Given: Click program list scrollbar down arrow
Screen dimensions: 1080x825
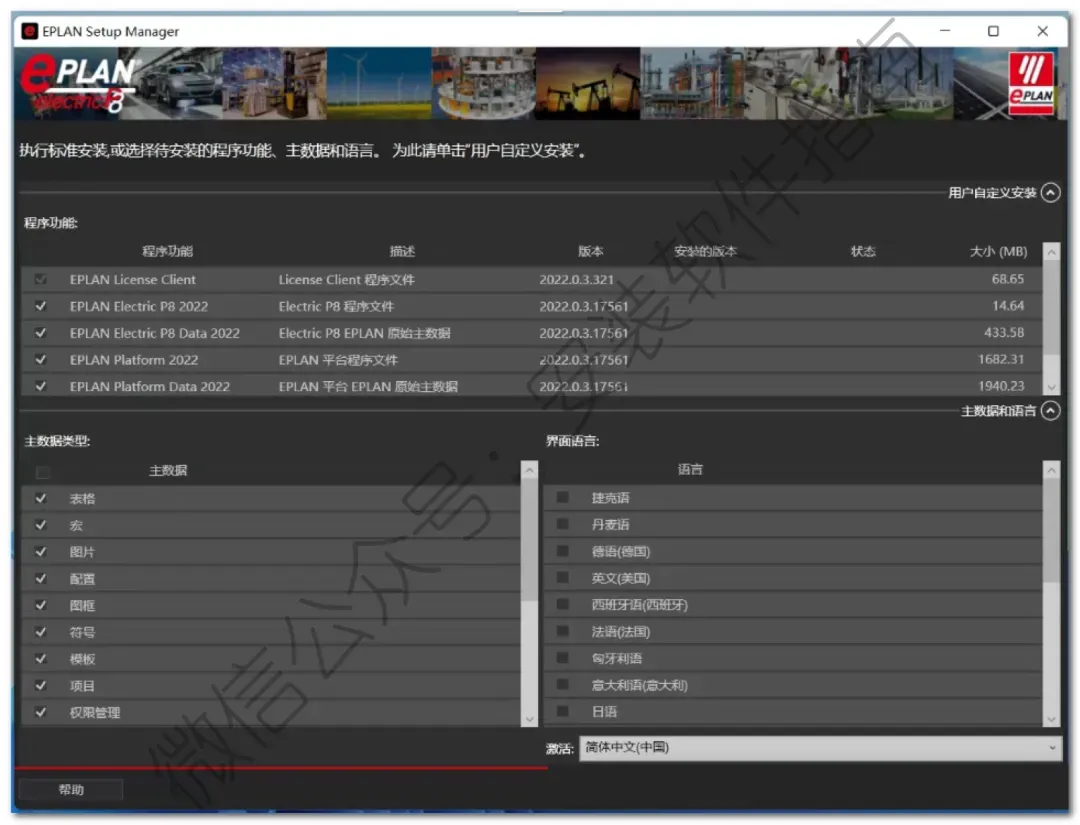Looking at the screenshot, I should [x=1051, y=387].
